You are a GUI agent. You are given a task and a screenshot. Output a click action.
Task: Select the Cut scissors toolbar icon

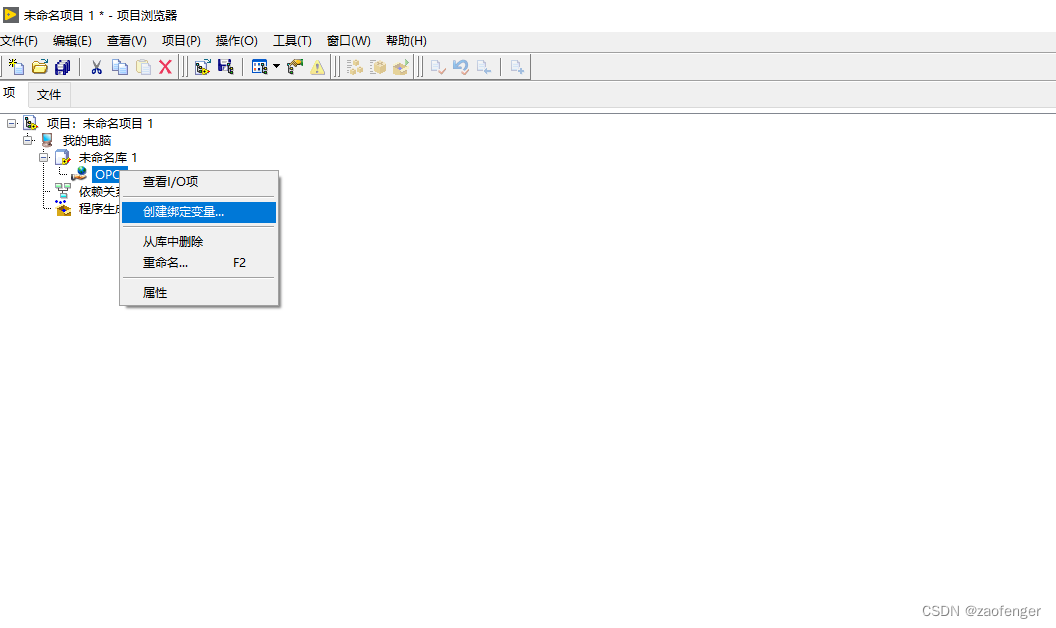click(x=95, y=66)
